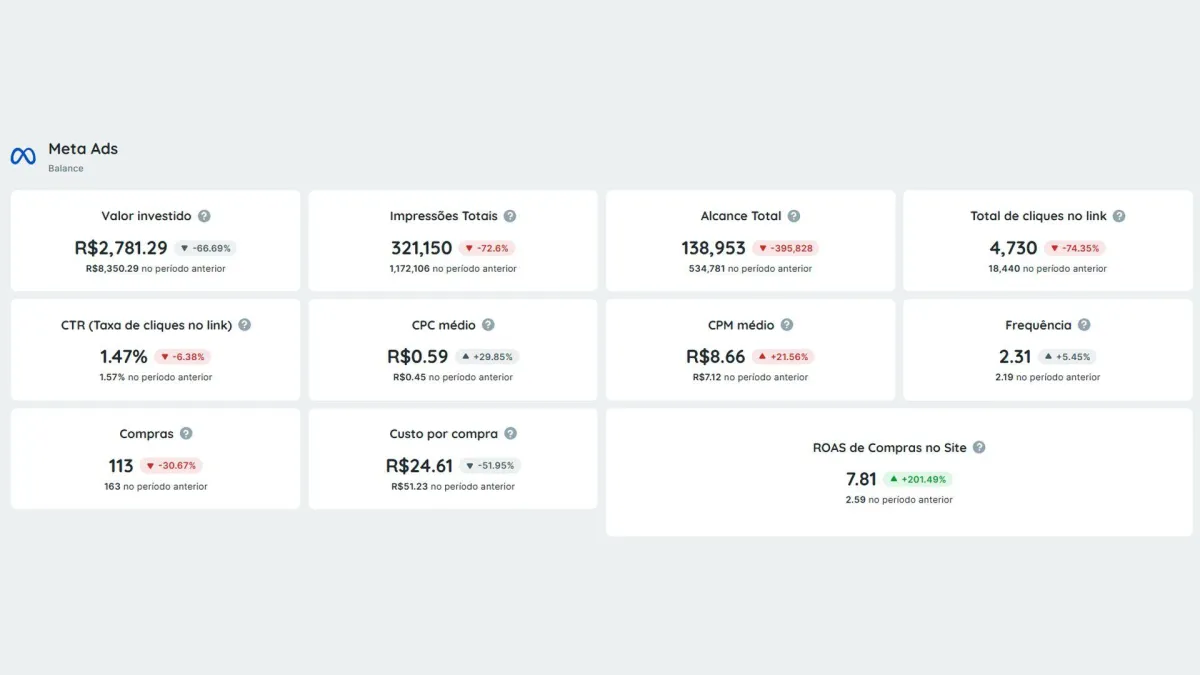This screenshot has width=1200, height=675.
Task: Click the +21.56% CPM change badge
Action: tap(784, 357)
